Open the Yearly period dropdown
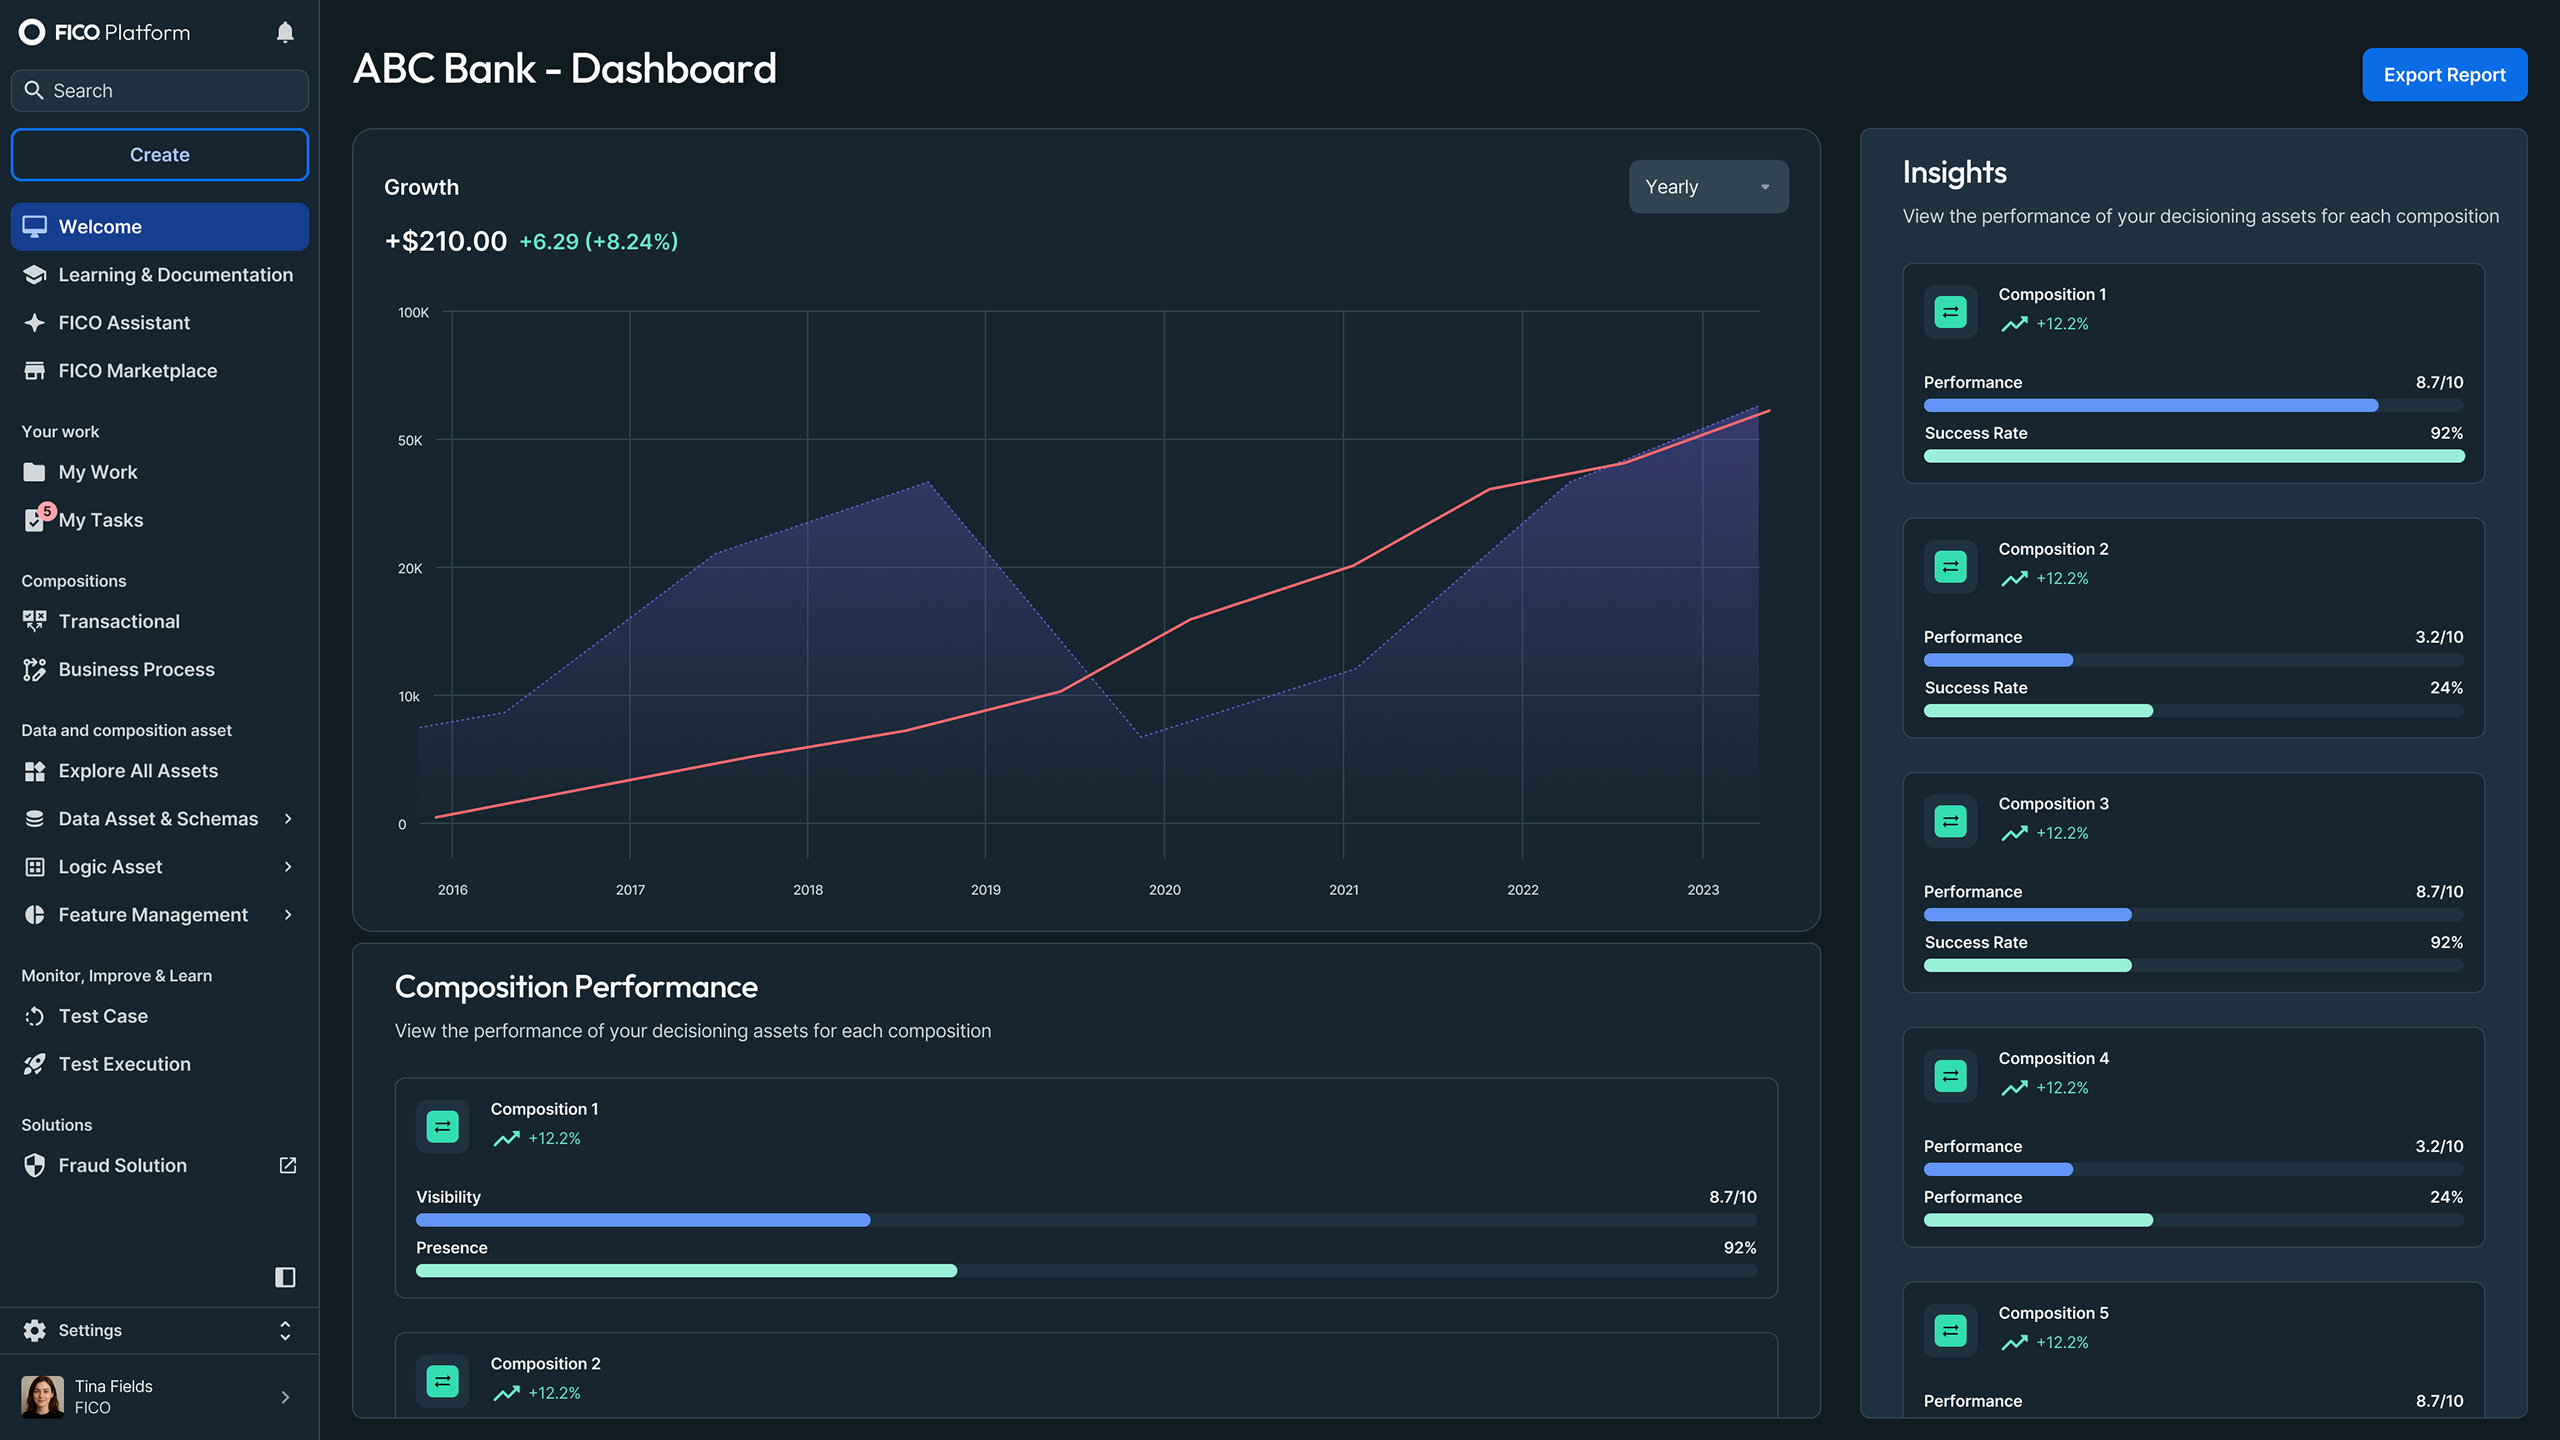The height and width of the screenshot is (1440, 2560). pos(1708,187)
